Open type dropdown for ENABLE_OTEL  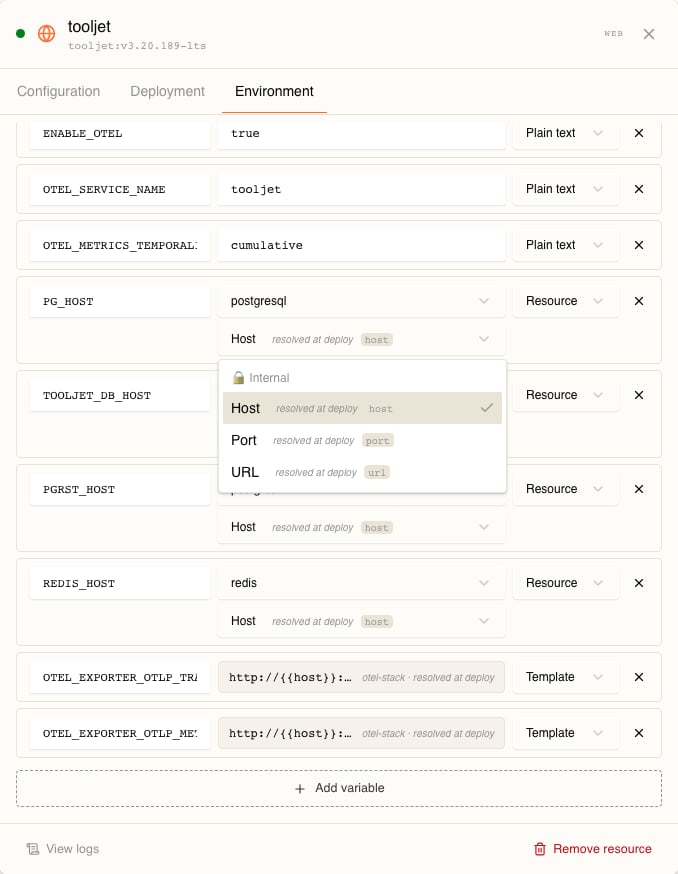(x=565, y=133)
